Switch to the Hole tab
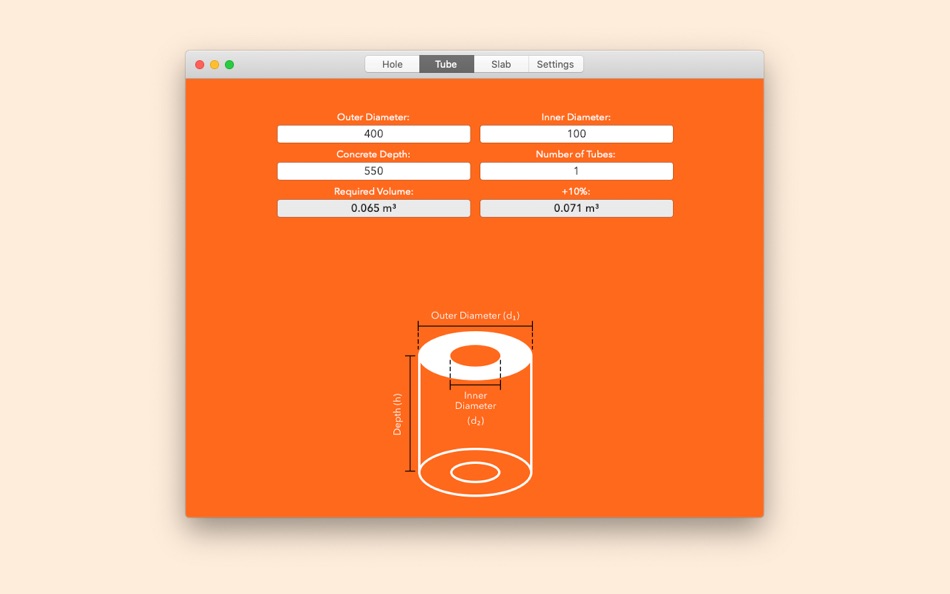Image resolution: width=950 pixels, height=594 pixels. 392,64
